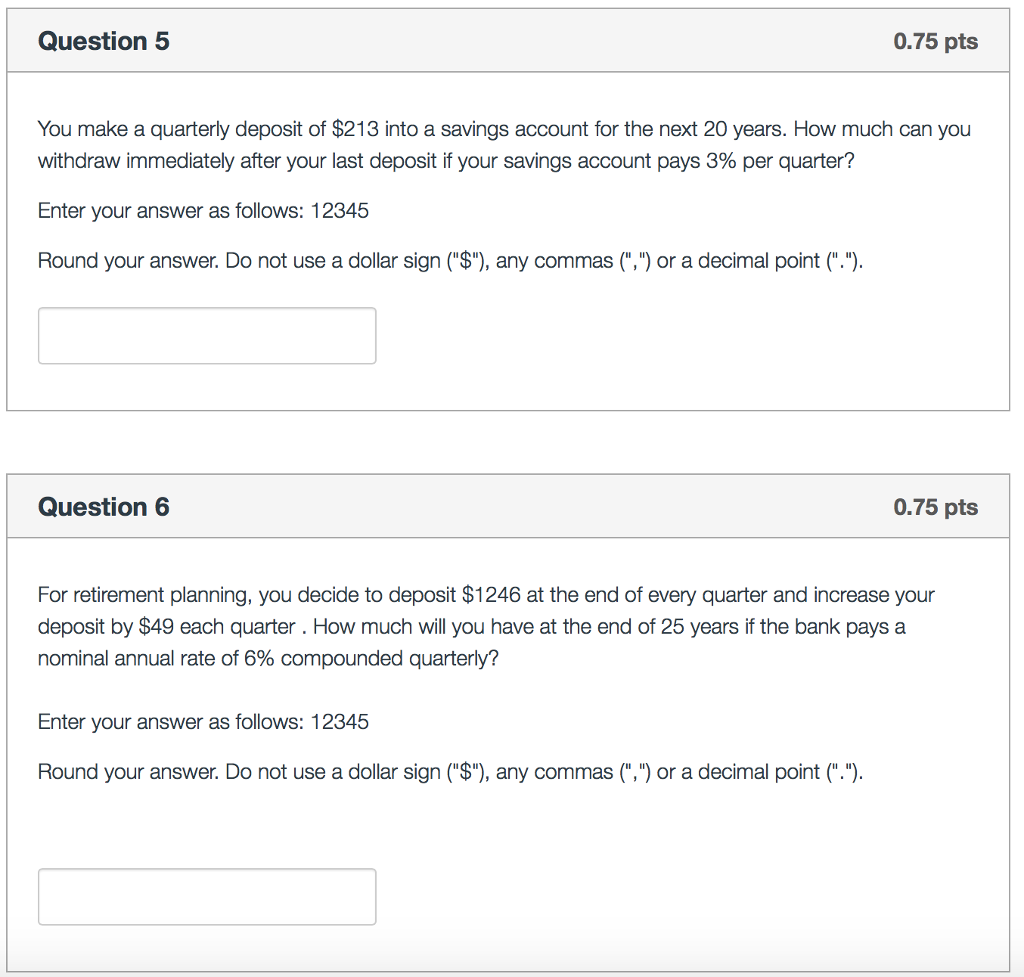The width and height of the screenshot is (1024, 977).
Task: Select the Question 6 heading
Action: point(104,507)
